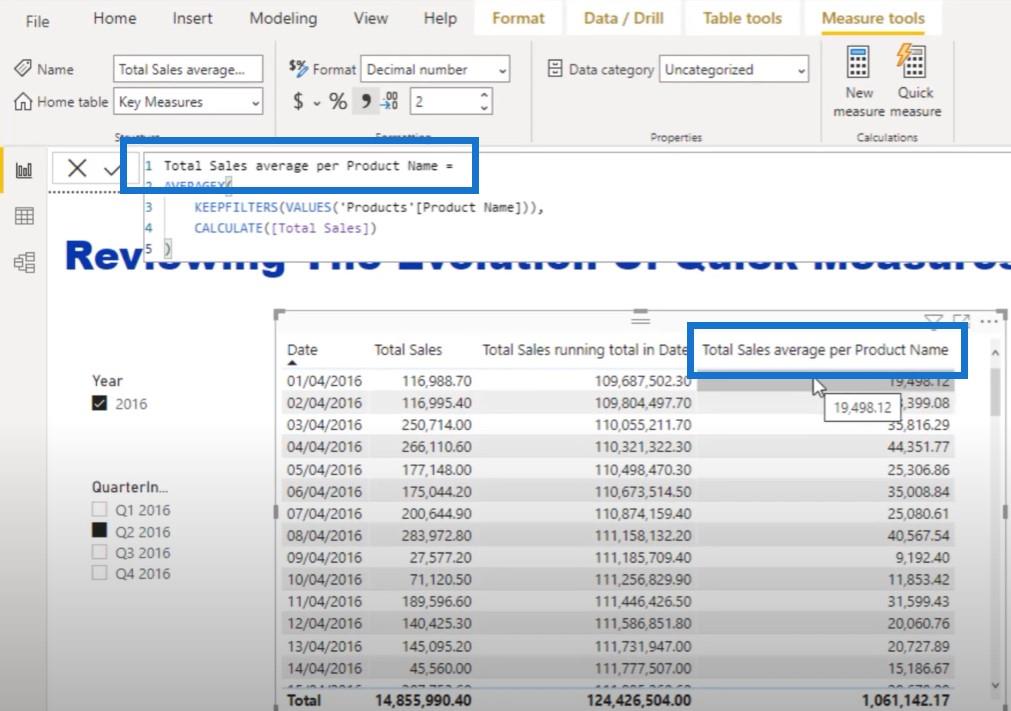Toggle thousands separator comma icon
The image size is (1011, 711).
coord(366,101)
